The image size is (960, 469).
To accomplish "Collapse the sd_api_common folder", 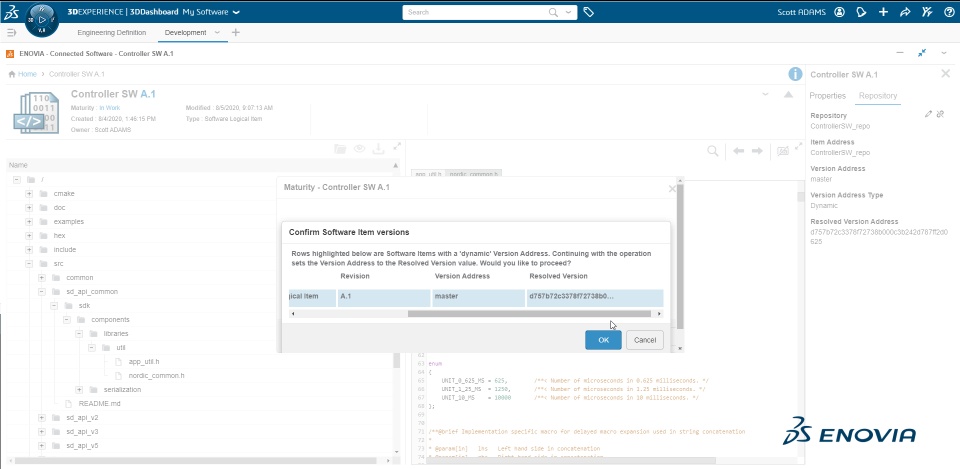I will 42,292.
